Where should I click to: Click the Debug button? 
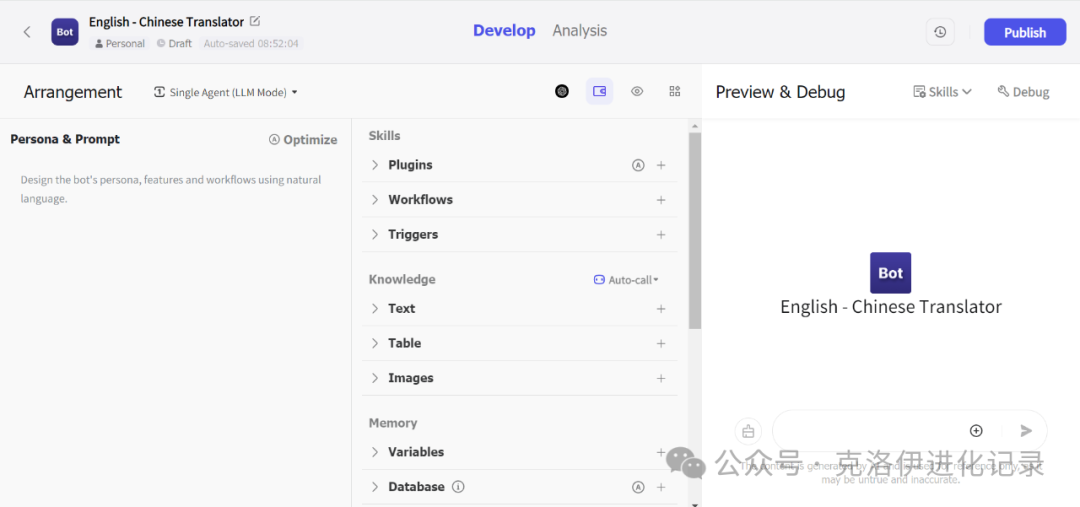(x=1024, y=92)
